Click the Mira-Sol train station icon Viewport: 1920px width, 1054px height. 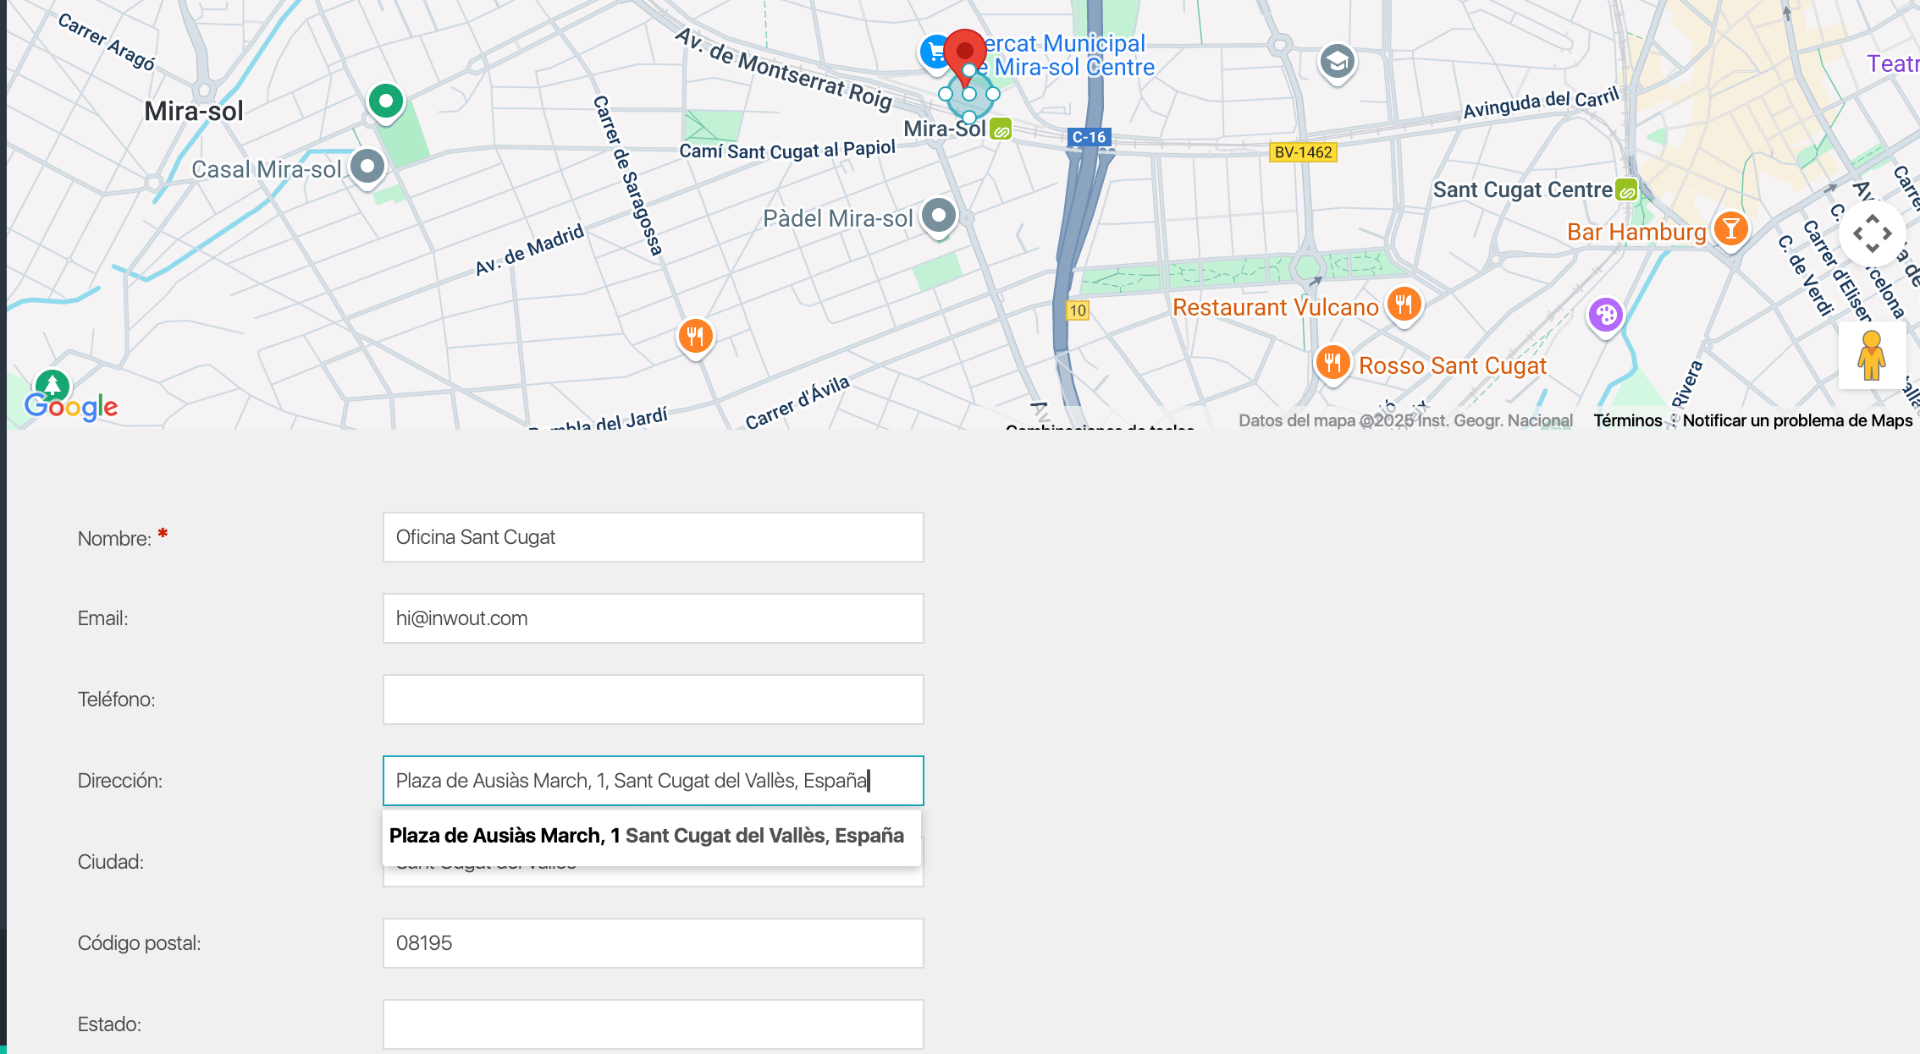pyautogui.click(x=1001, y=130)
